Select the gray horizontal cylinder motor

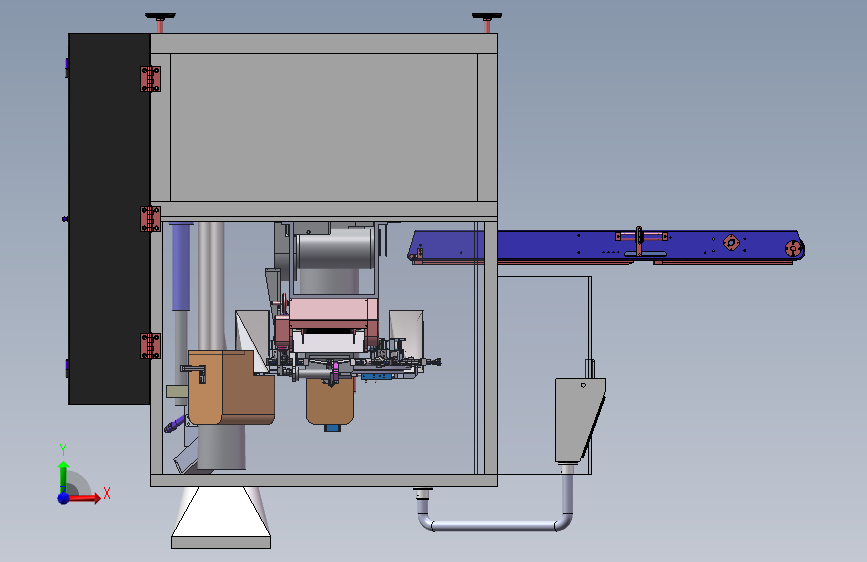pyautogui.click(x=335, y=249)
